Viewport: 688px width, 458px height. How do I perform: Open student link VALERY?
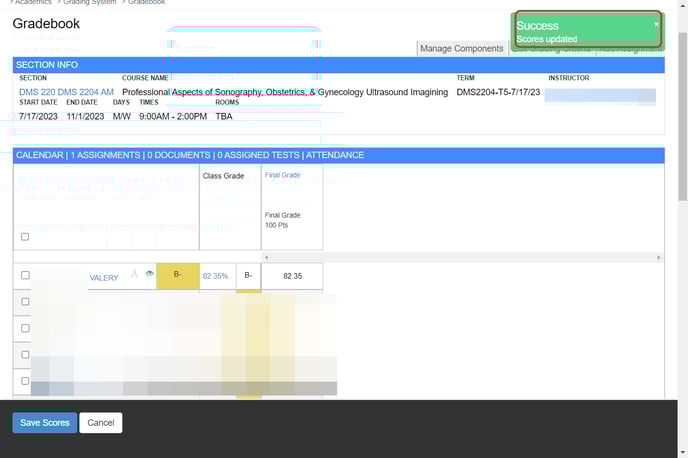(x=104, y=278)
